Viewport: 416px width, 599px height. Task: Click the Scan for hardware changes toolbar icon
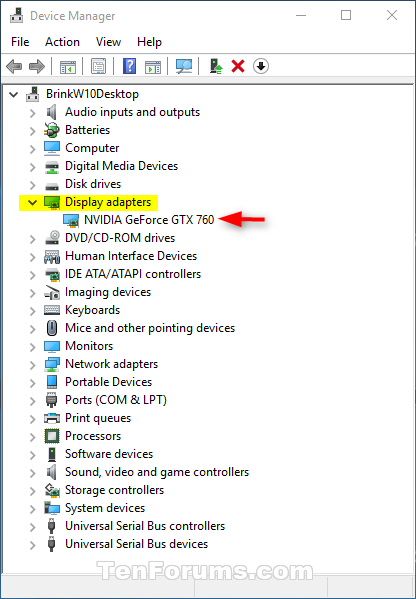pyautogui.click(x=184, y=66)
